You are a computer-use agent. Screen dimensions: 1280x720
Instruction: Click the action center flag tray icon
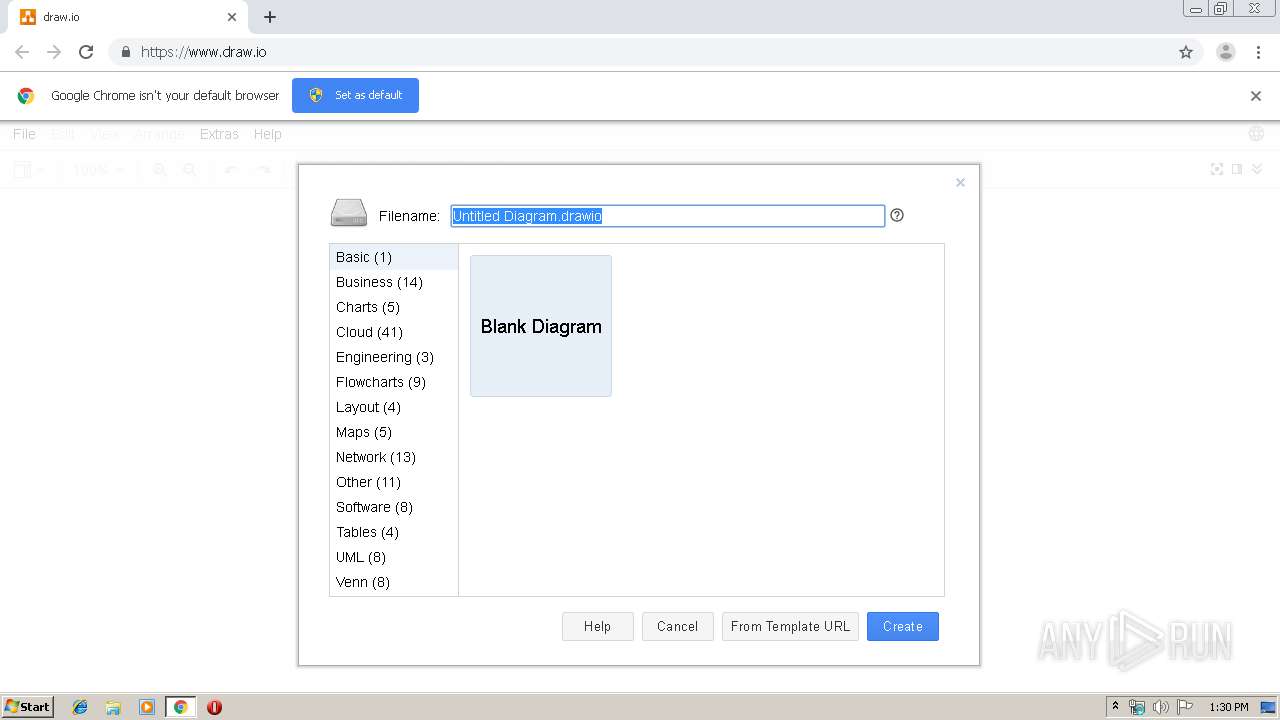click(x=1185, y=707)
